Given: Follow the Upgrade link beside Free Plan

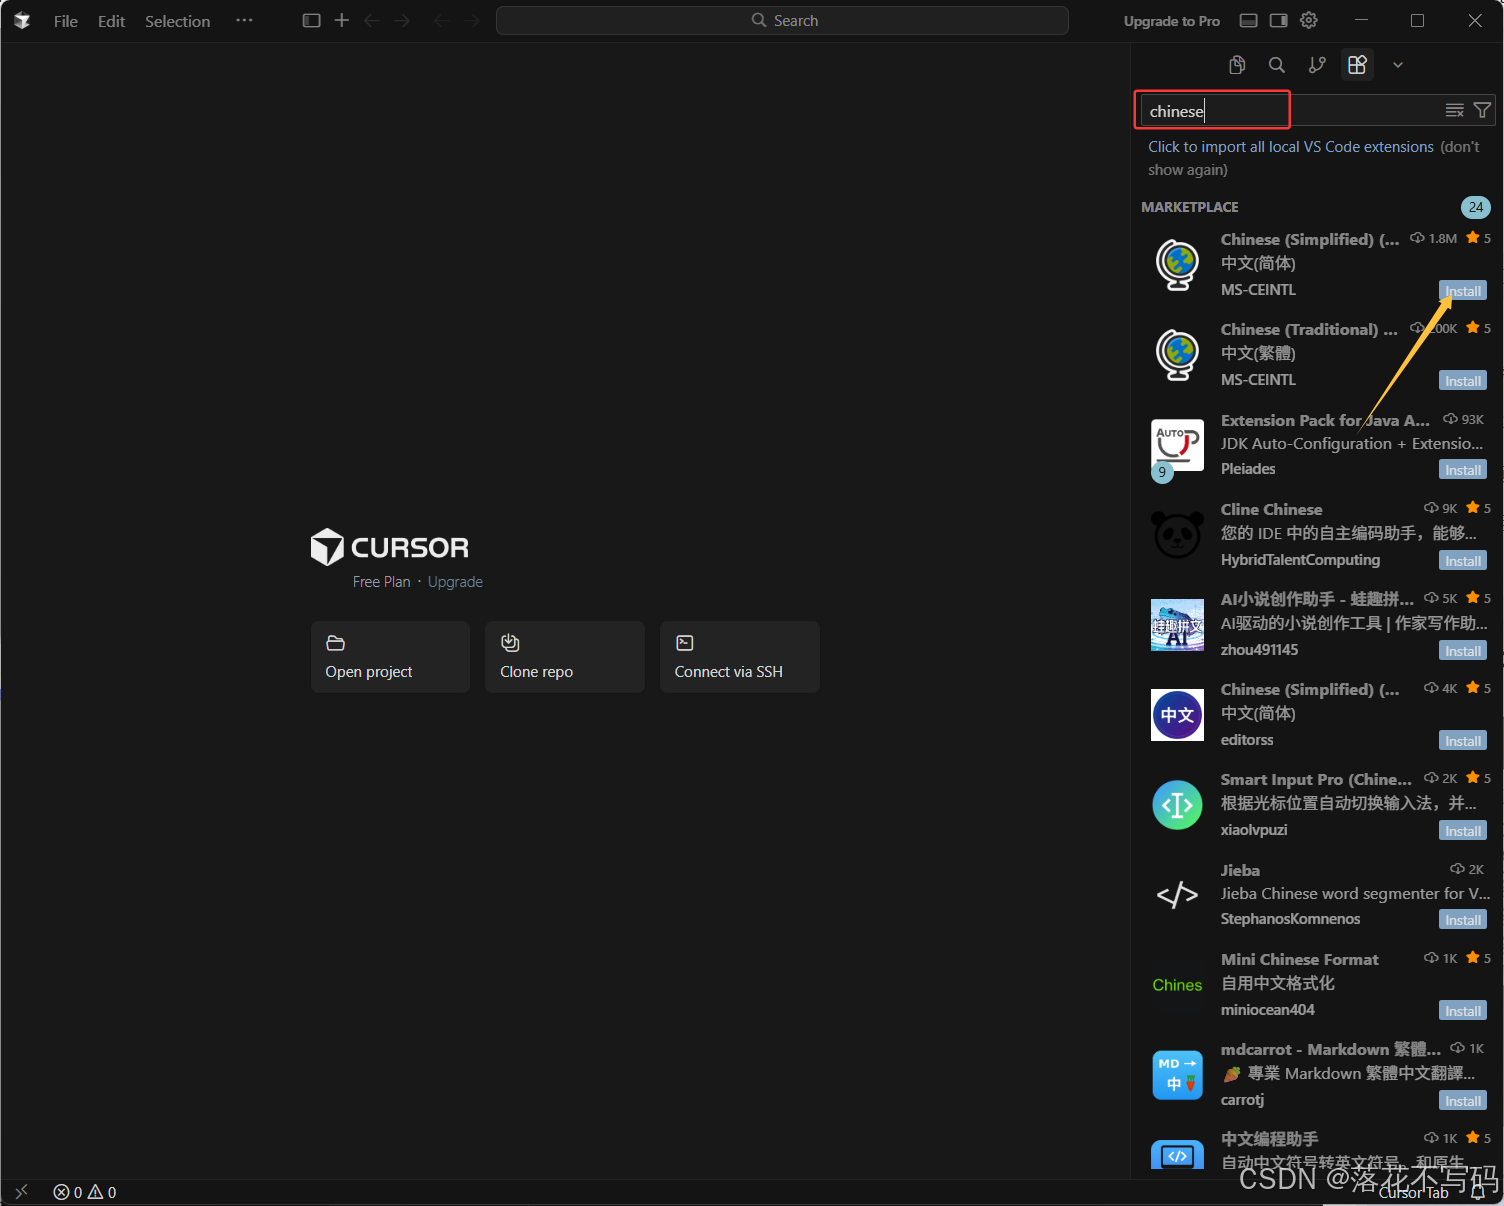Looking at the screenshot, I should pyautogui.click(x=455, y=582).
